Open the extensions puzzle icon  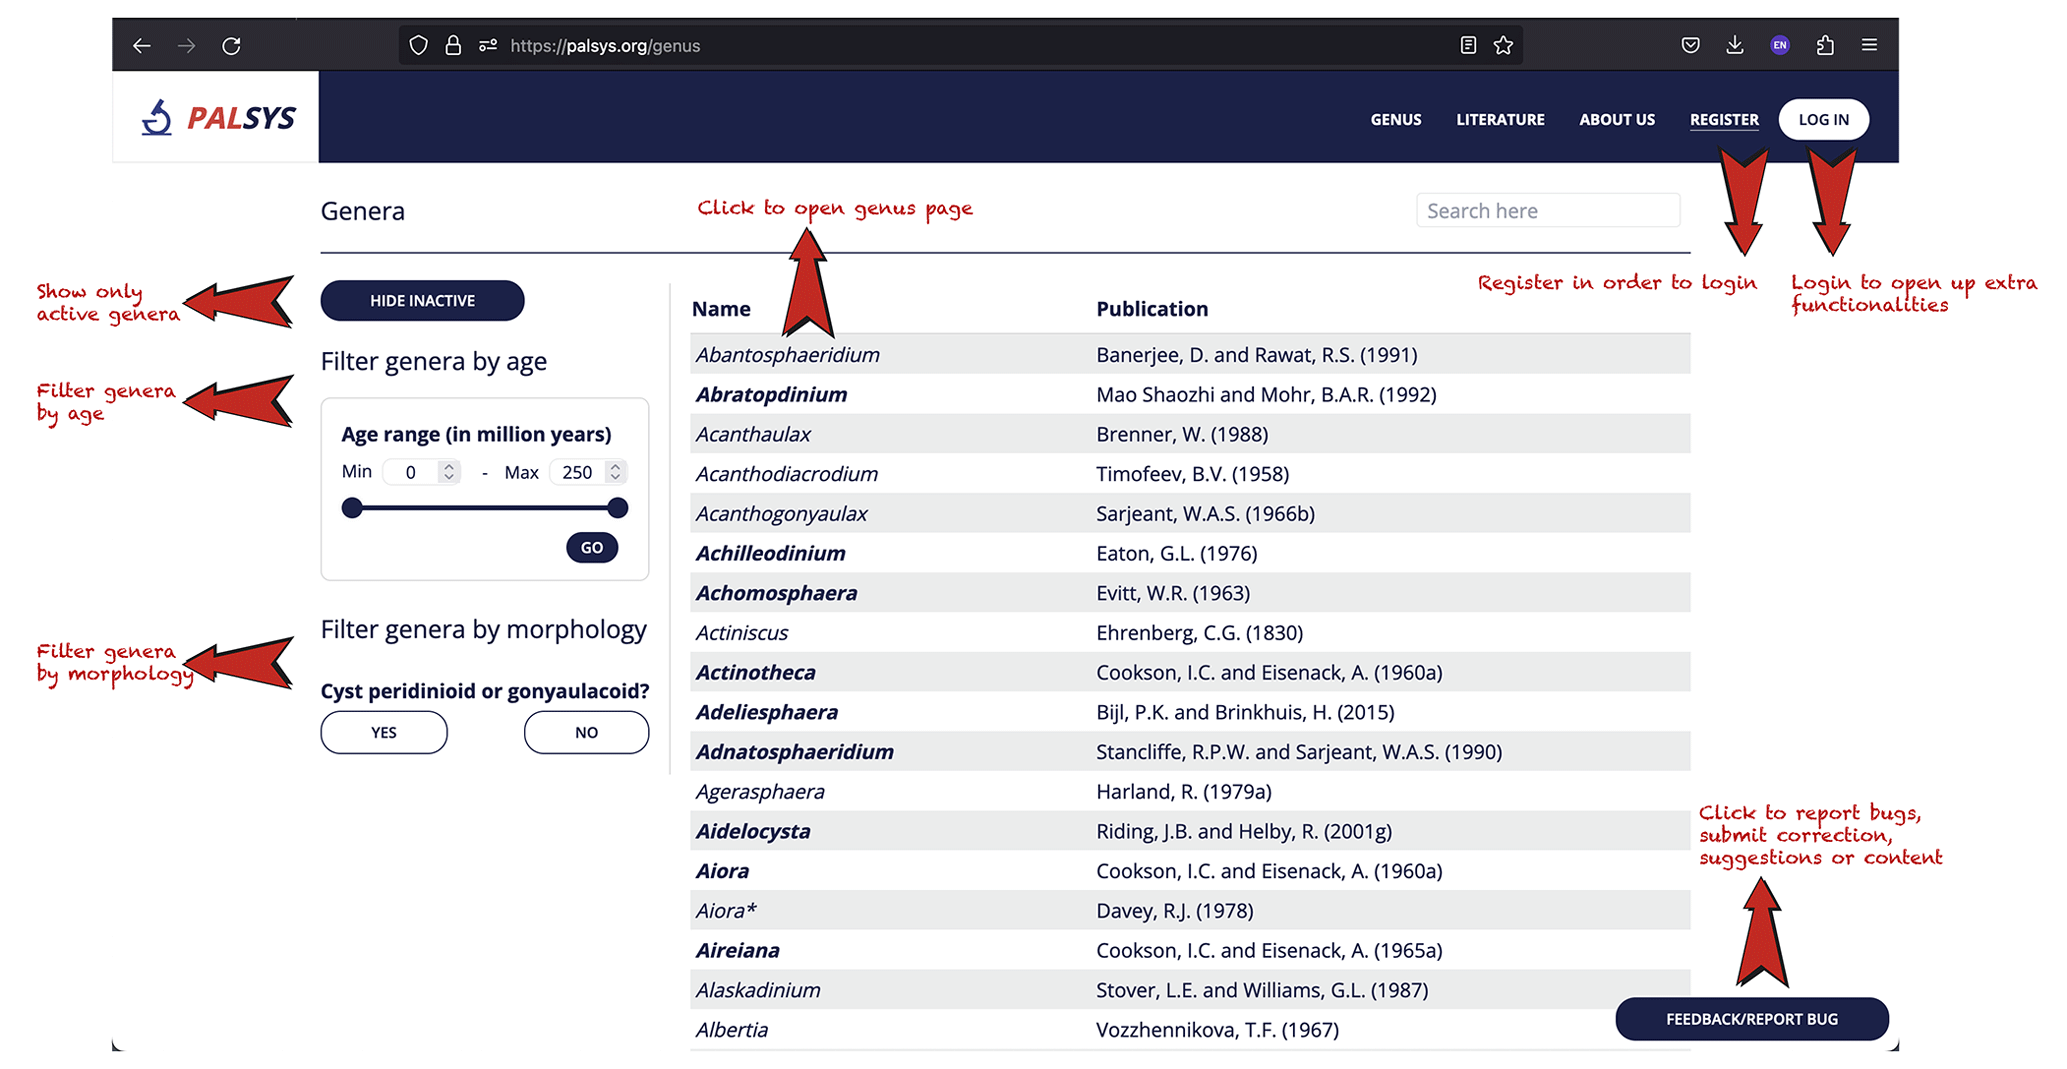1825,45
